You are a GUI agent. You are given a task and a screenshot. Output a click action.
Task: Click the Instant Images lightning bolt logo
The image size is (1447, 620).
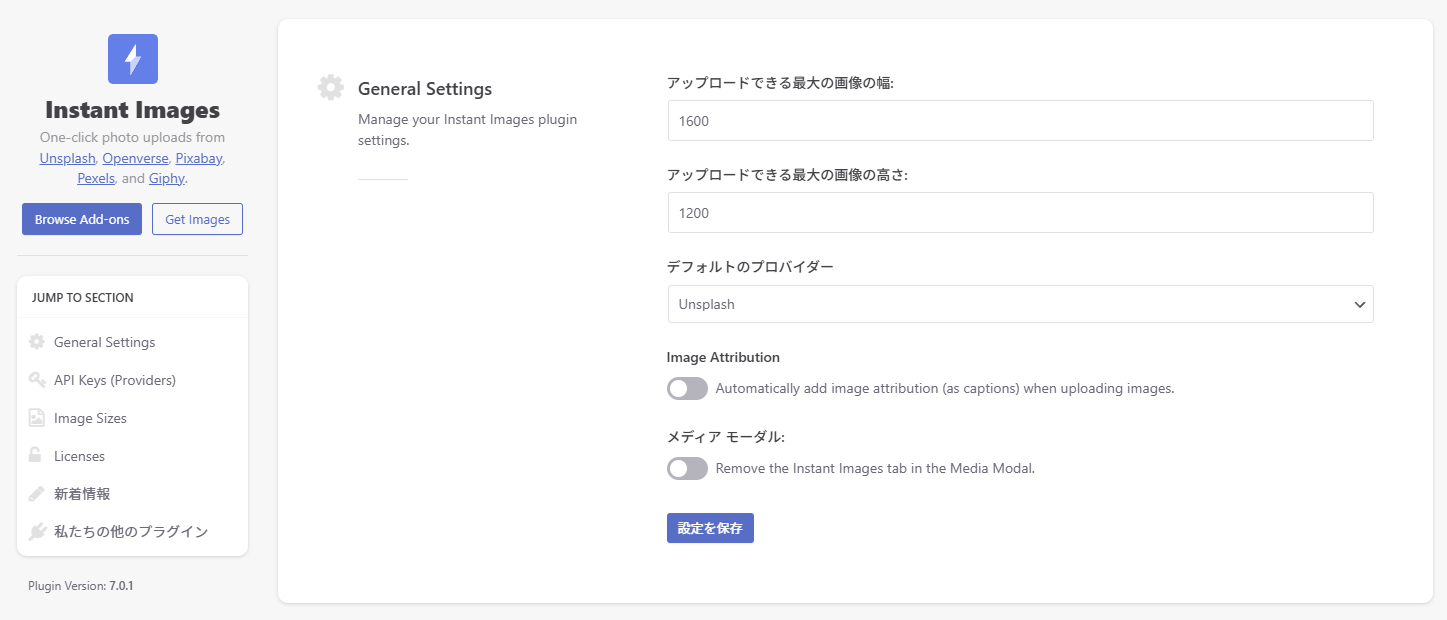pos(133,59)
